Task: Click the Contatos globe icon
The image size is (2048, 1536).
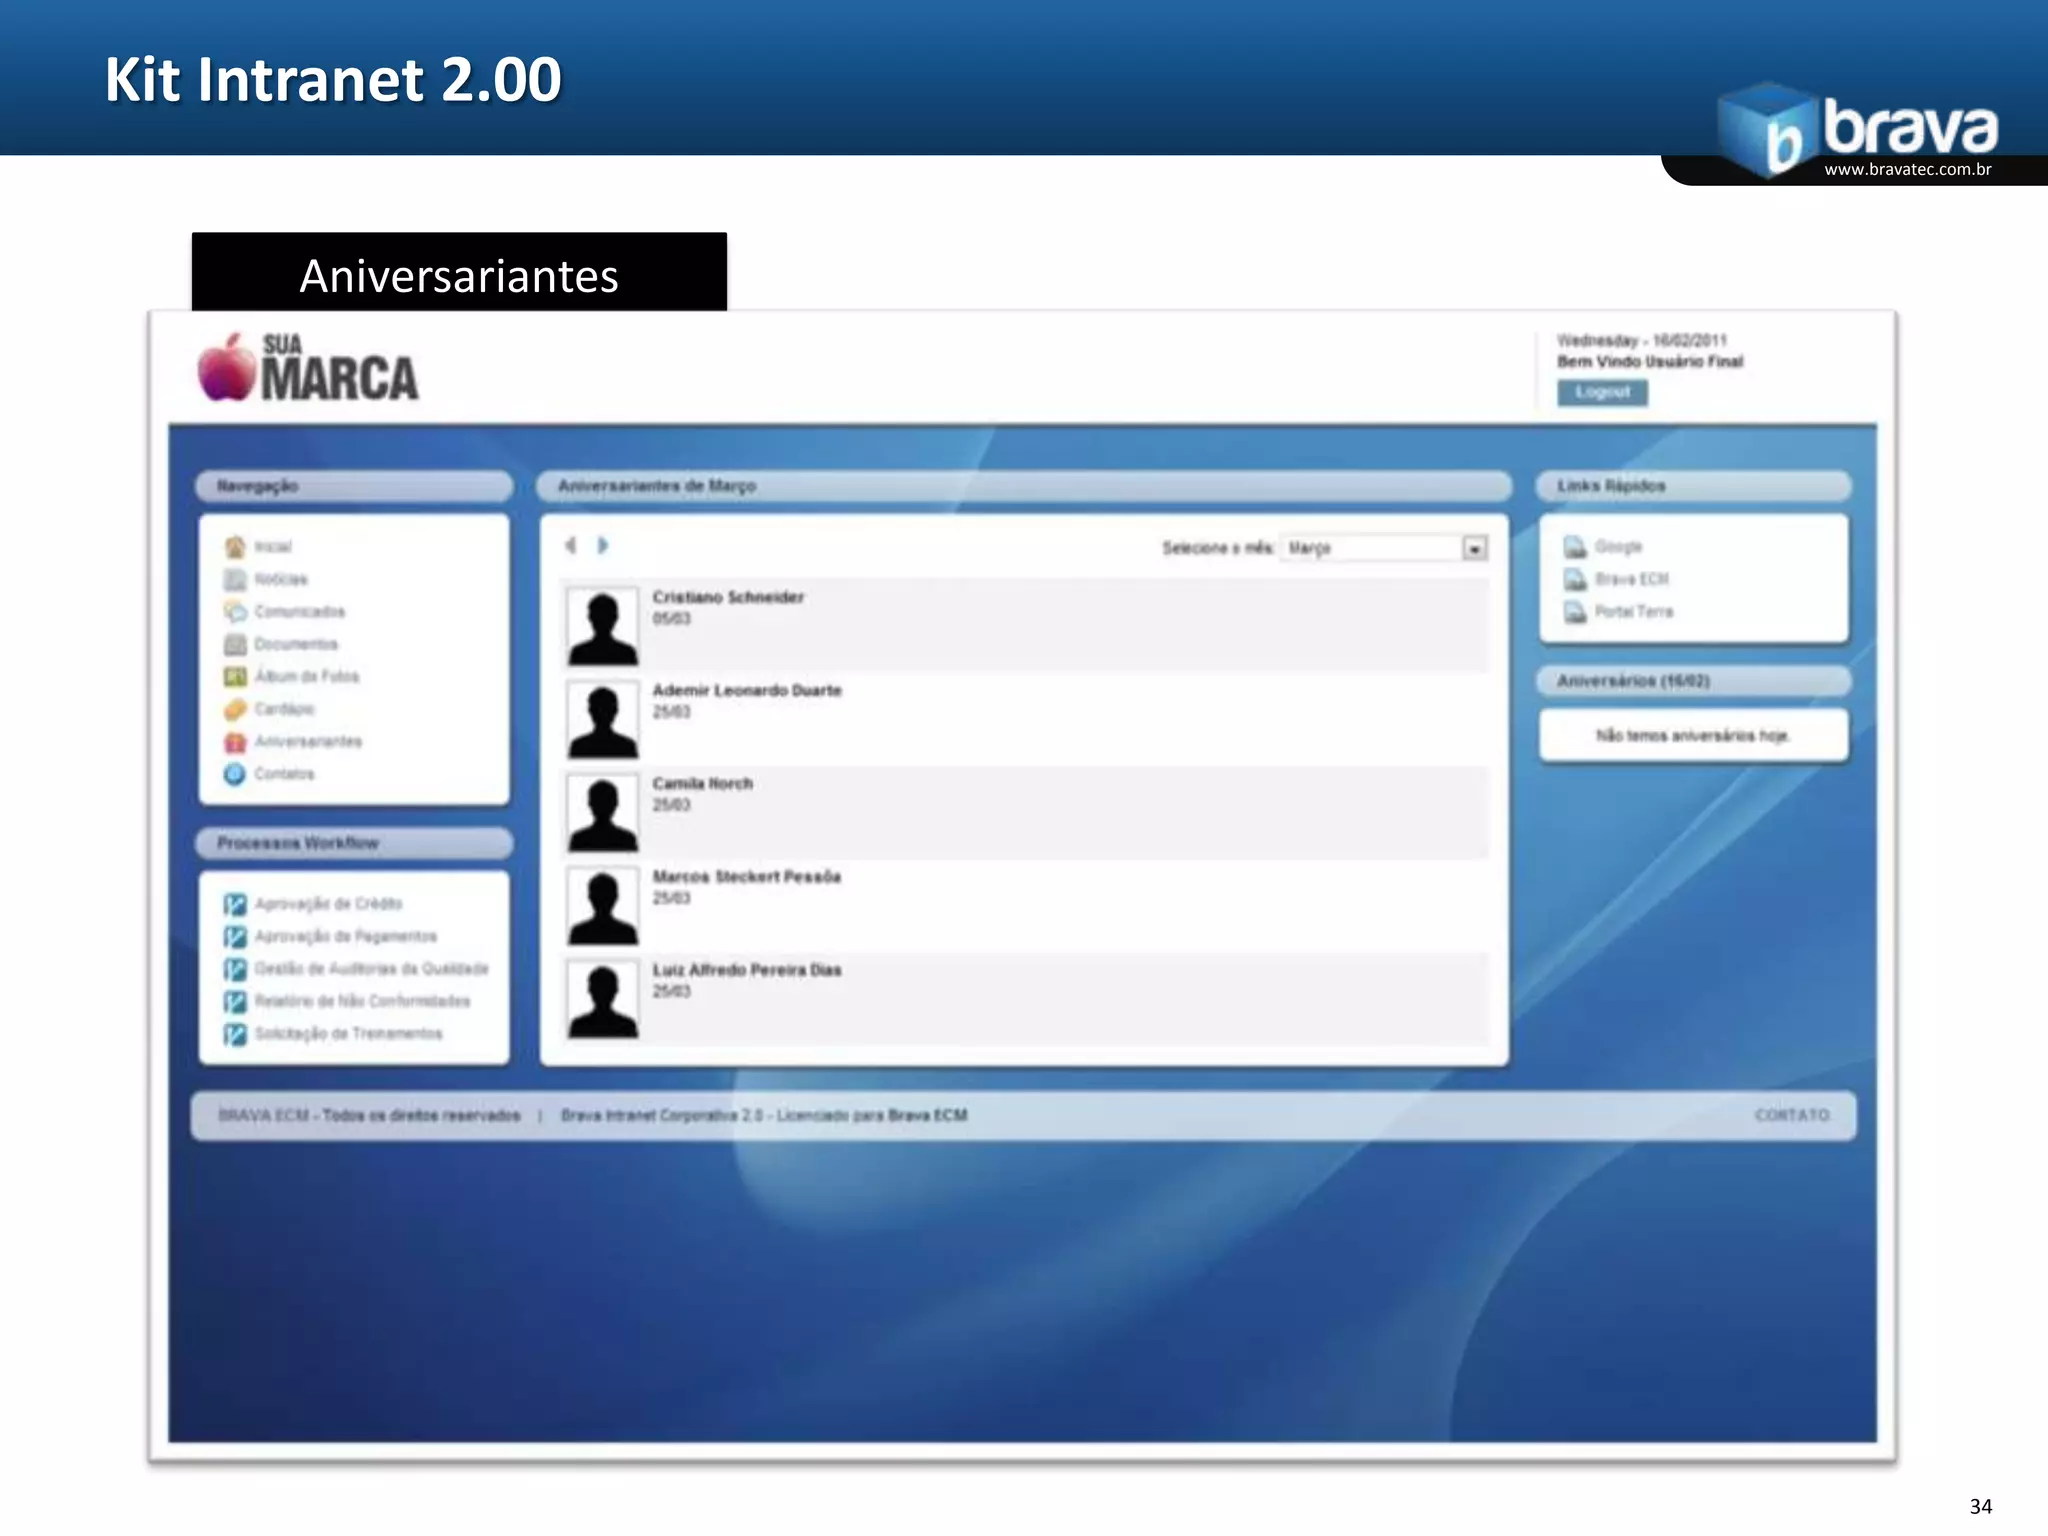Action: tap(235, 774)
